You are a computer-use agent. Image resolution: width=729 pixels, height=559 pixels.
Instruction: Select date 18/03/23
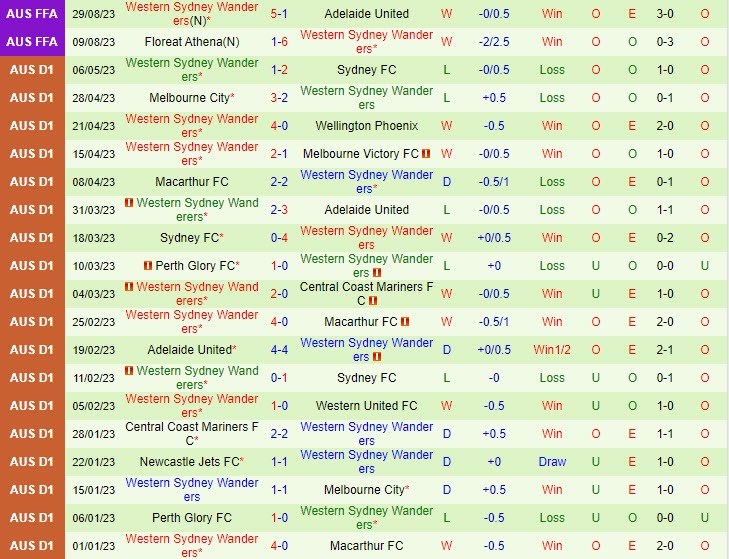93,238
